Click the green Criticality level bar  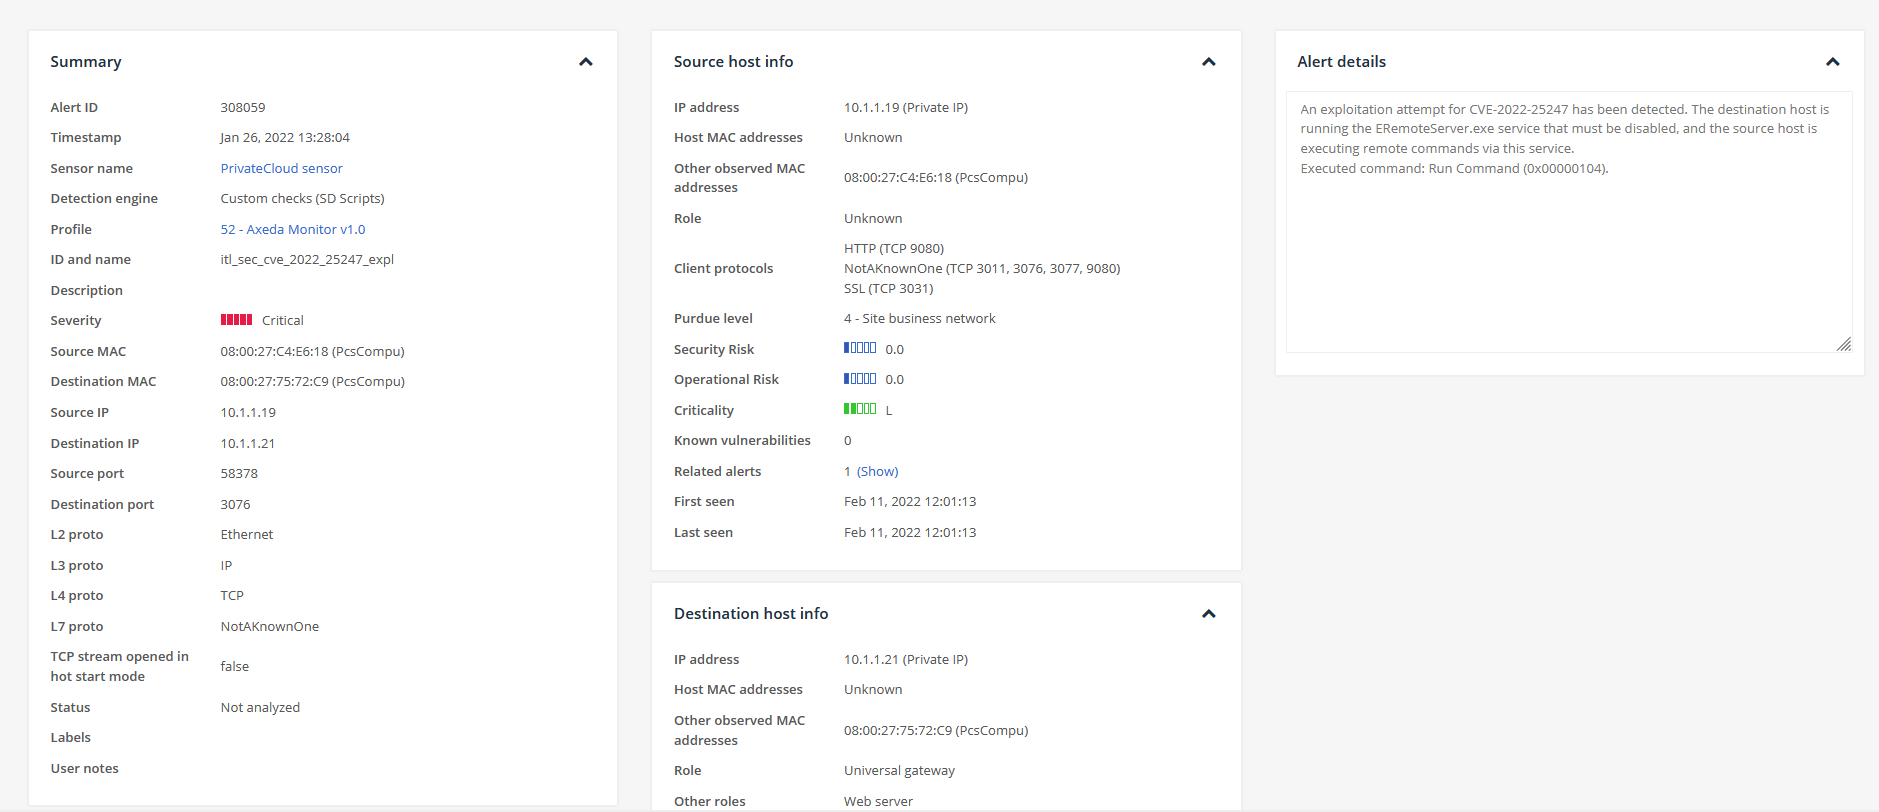pos(859,409)
